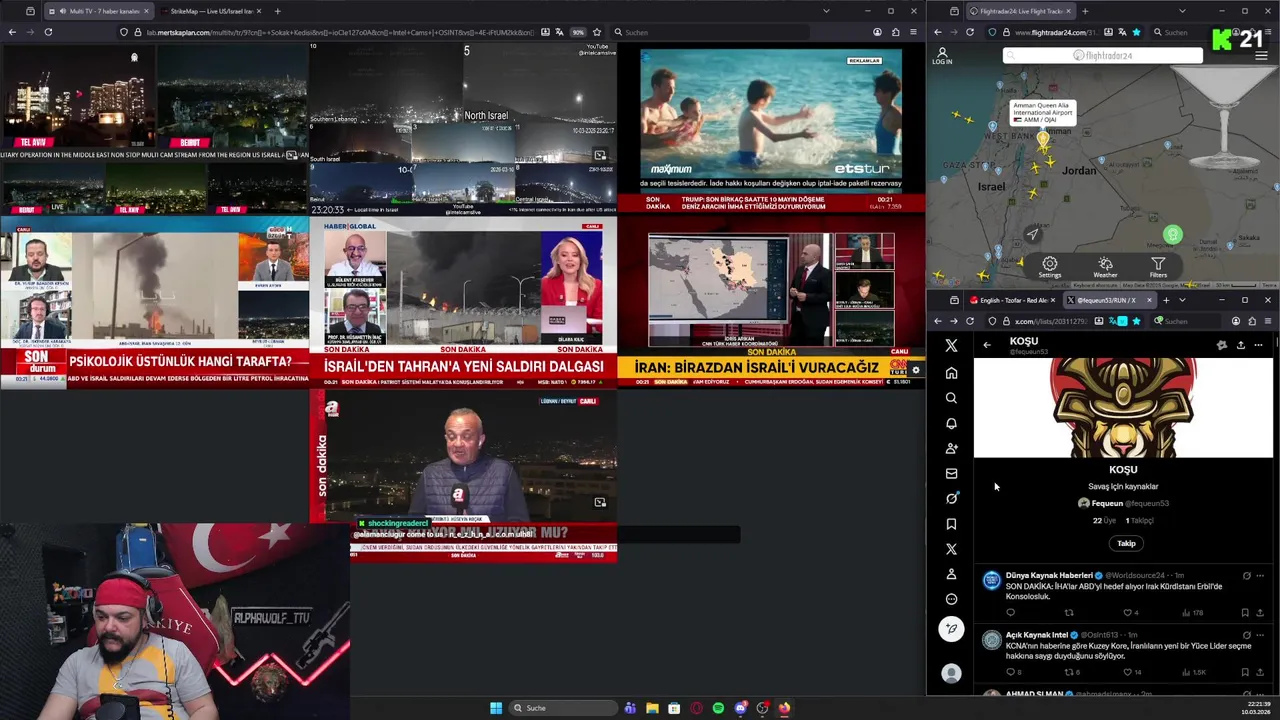The height and width of the screenshot is (720, 1280).
Task: Click the Flightradar24 search field
Action: coord(1103,56)
